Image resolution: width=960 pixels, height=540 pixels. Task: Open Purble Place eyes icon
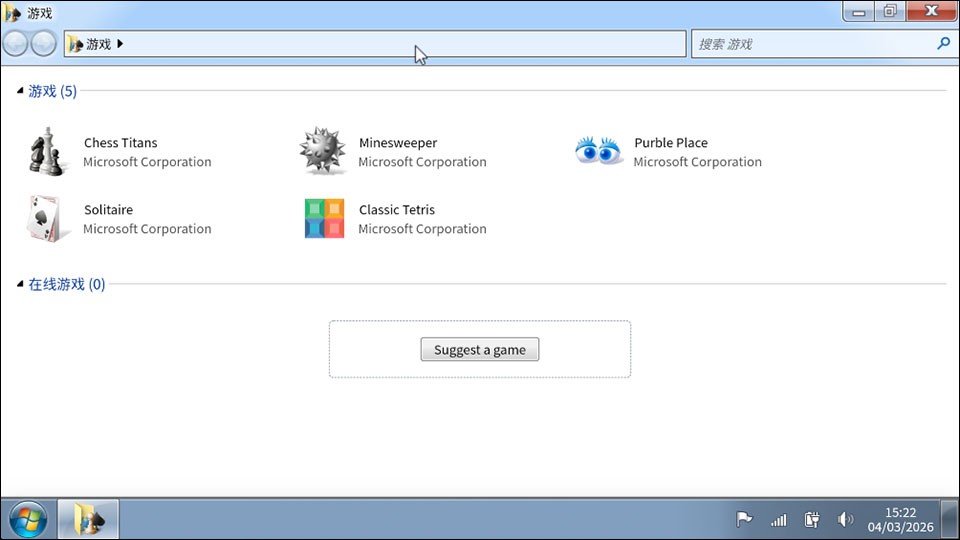click(598, 151)
